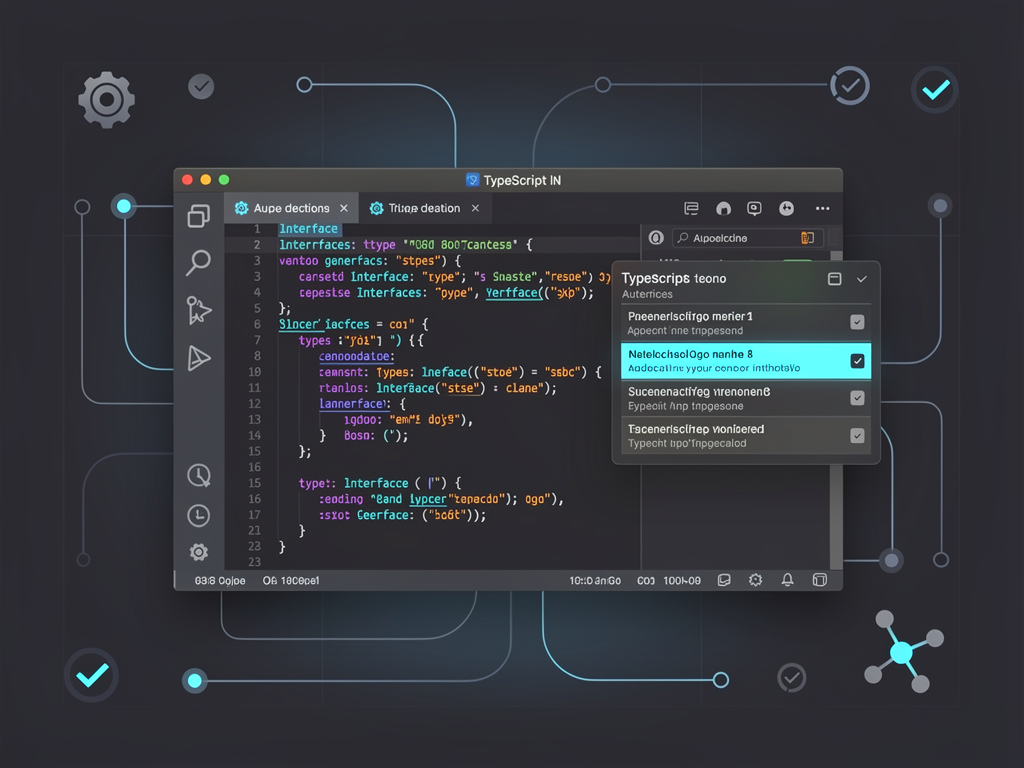The width and height of the screenshot is (1024, 768).
Task: Click the O6 180Cpe1 status bar entry
Action: pyautogui.click(x=291, y=581)
